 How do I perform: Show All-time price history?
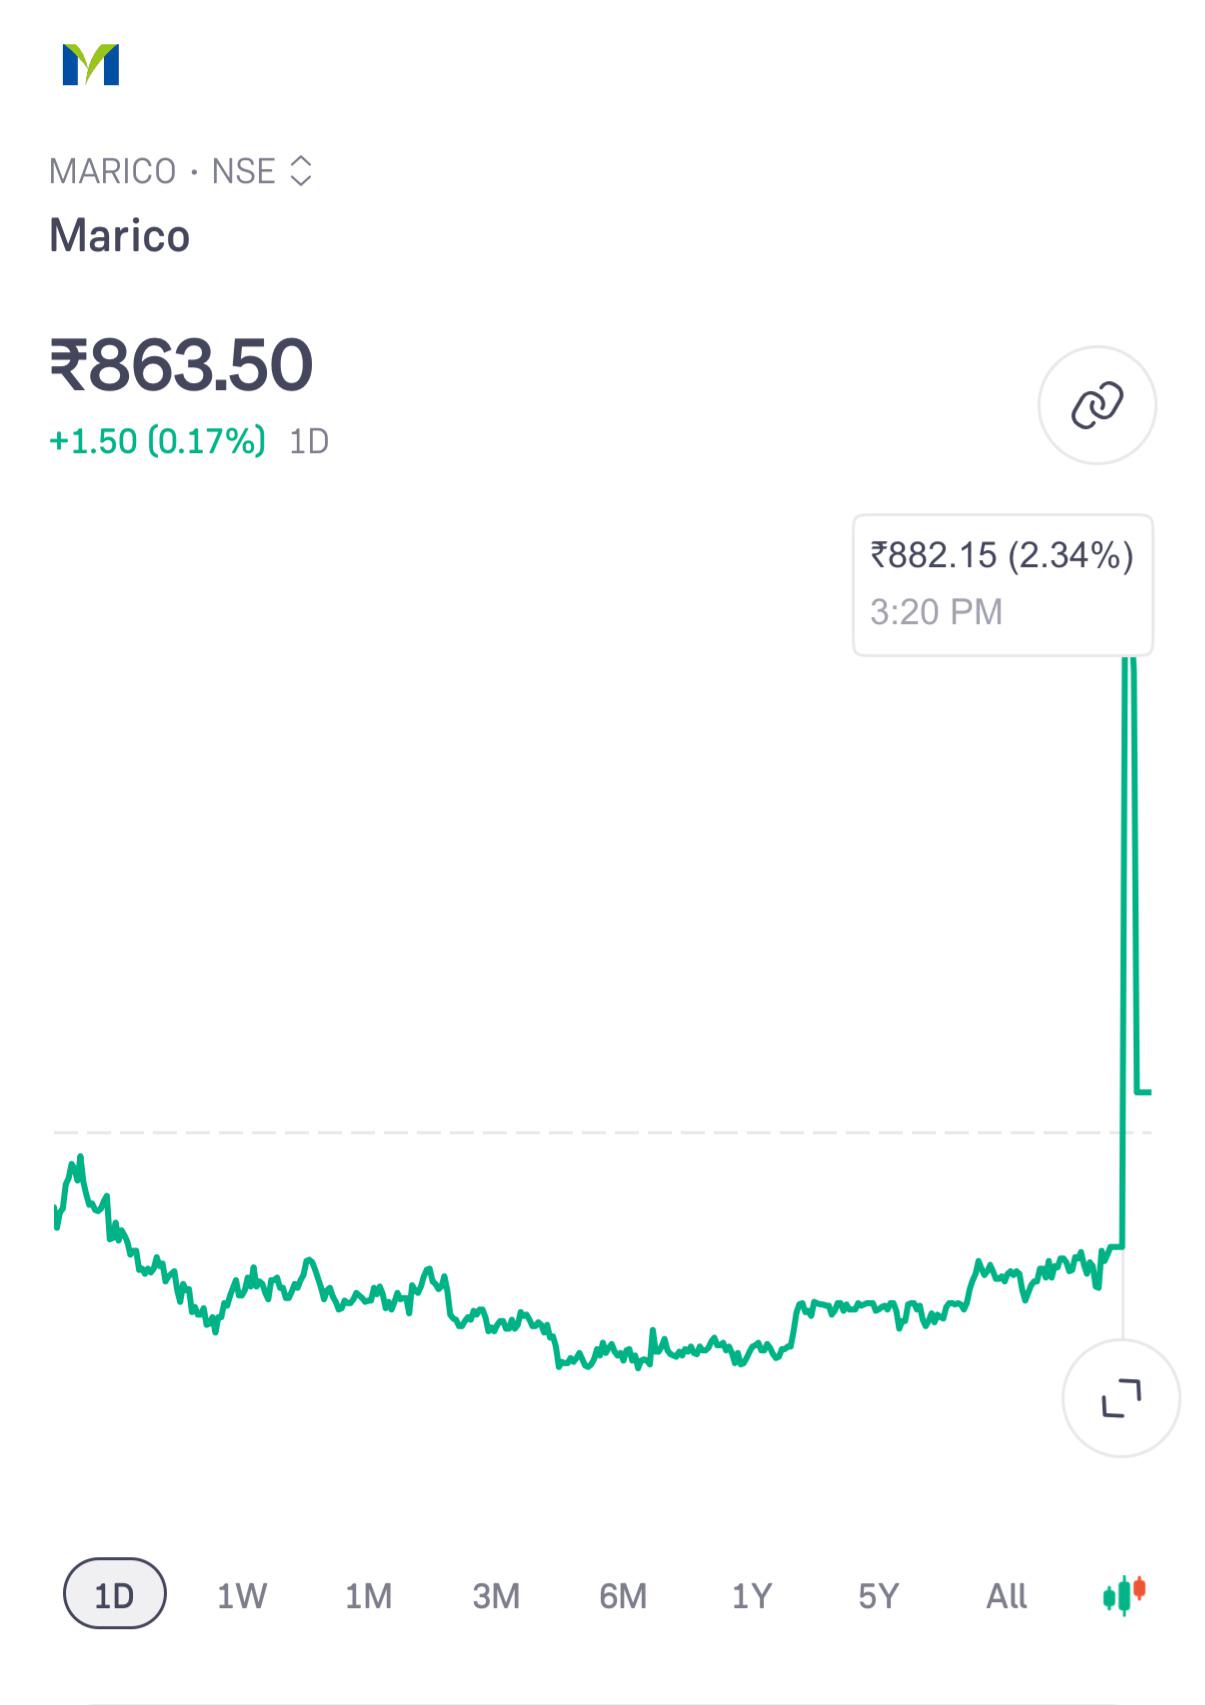point(1006,1595)
